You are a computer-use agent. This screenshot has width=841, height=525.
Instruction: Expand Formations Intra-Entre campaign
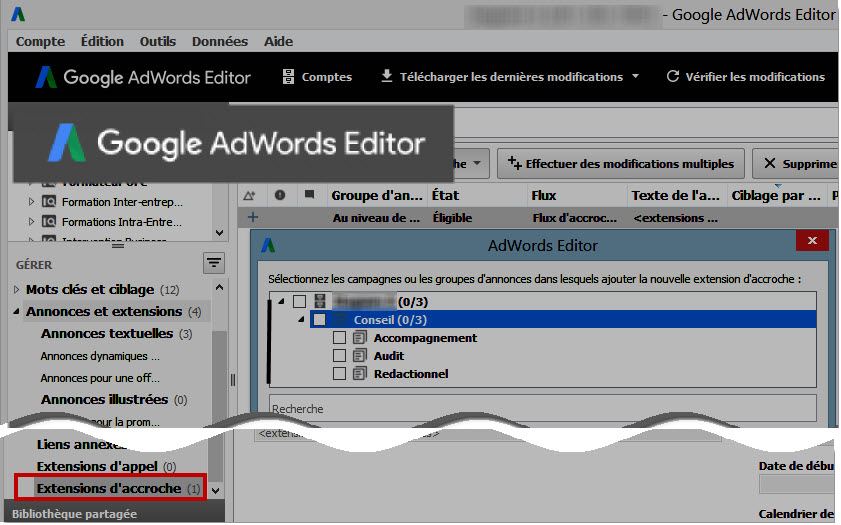[x=31, y=221]
